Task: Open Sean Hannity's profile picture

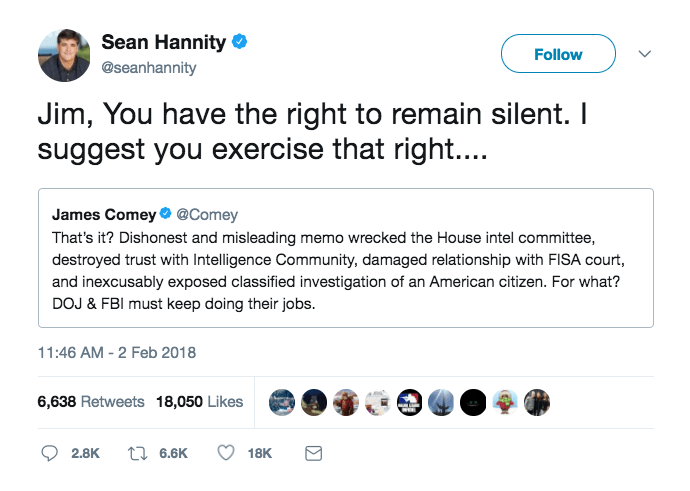Action: (64, 55)
